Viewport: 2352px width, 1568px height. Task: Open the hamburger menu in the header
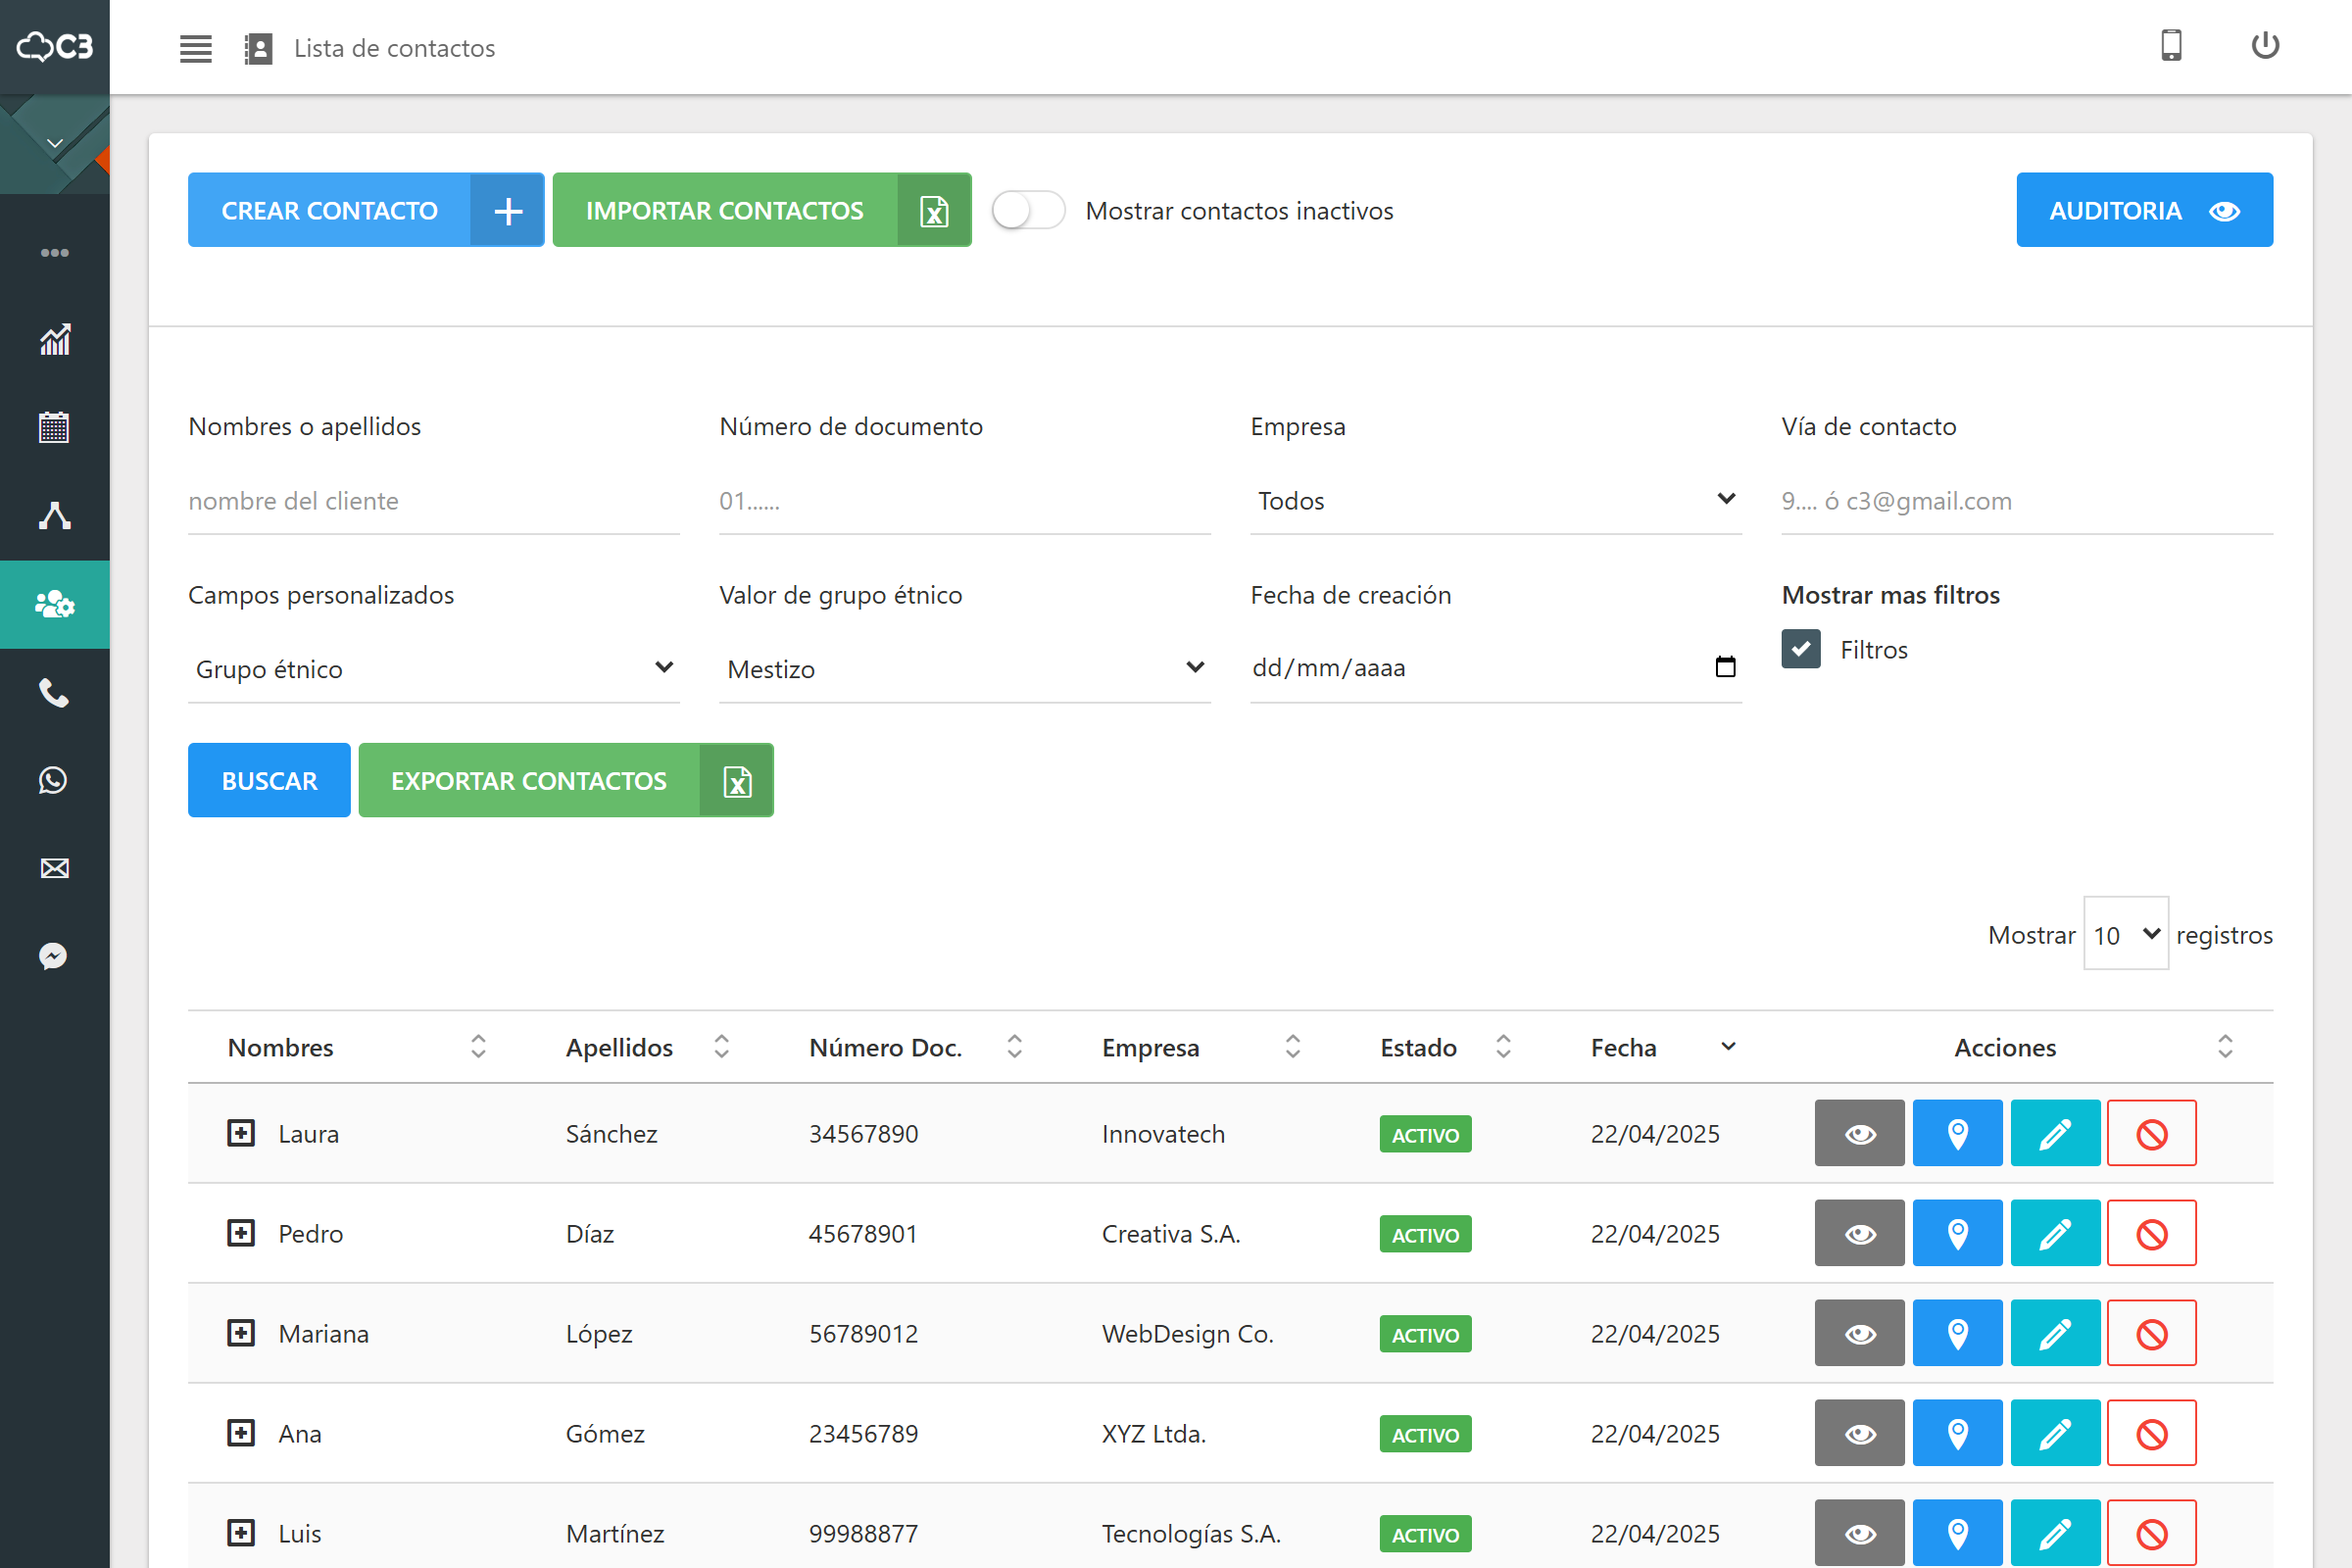(195, 48)
